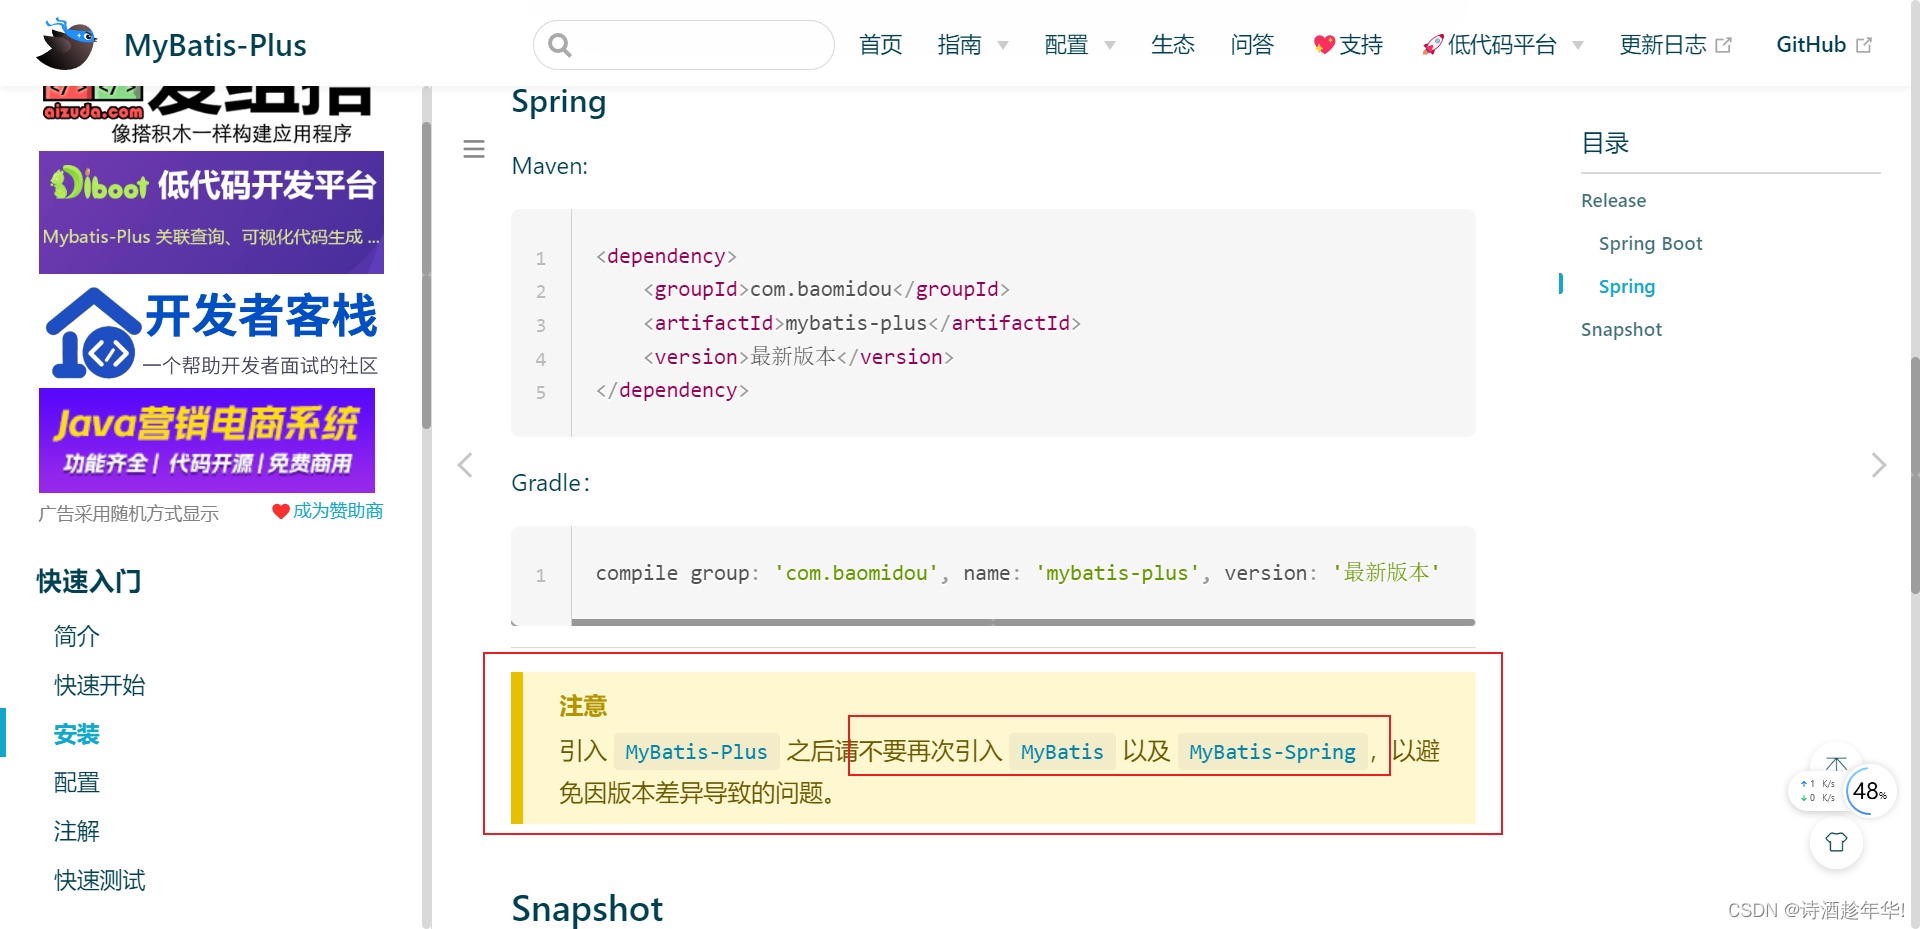The height and width of the screenshot is (929, 1920).
Task: Click the external link icon after GitHub
Action: 1864,45
